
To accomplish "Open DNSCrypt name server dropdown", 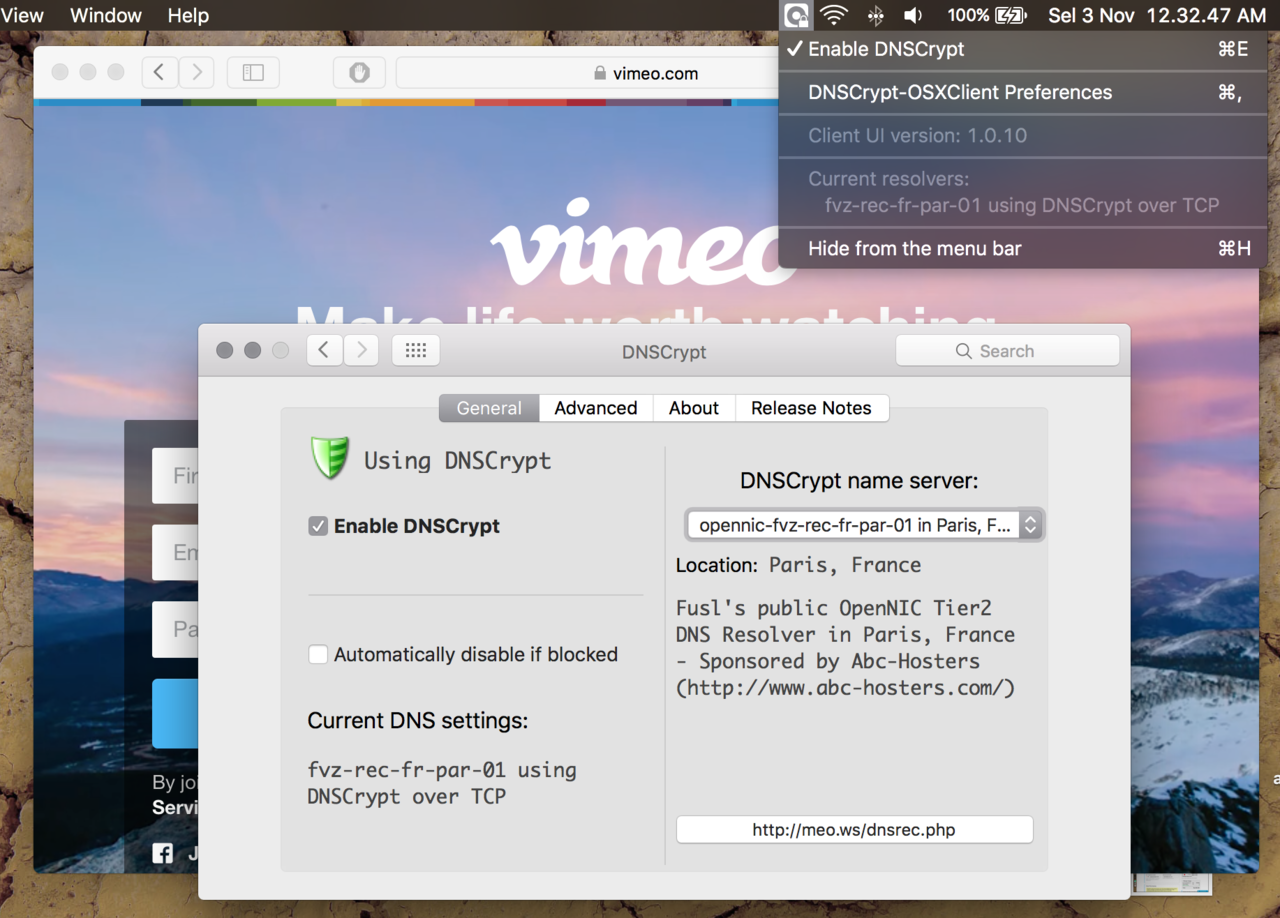I will pyautogui.click(x=865, y=525).
